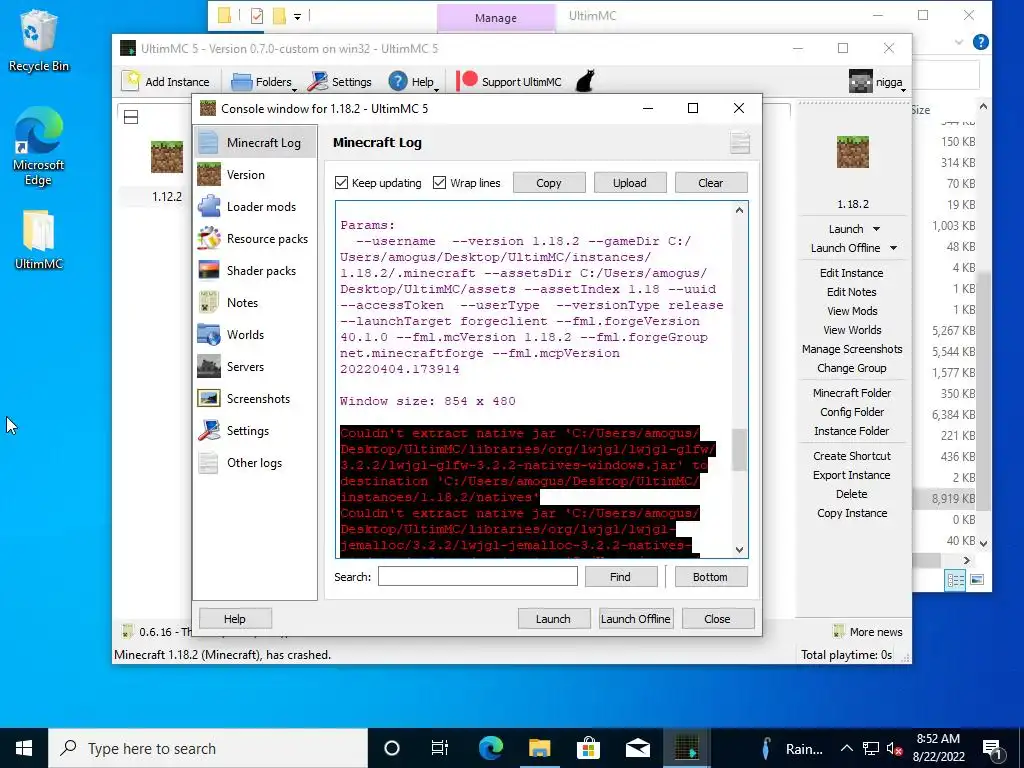Click the Worlds globe icon
This screenshot has width=1024, height=768.
(209, 334)
